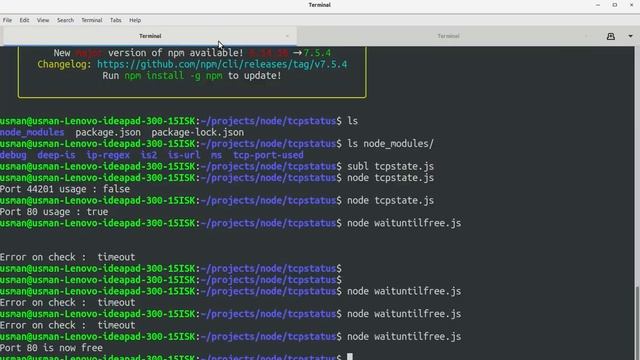Click the 'subl tcpstate.js' command
This screenshot has height=360, width=640.
[390, 167]
